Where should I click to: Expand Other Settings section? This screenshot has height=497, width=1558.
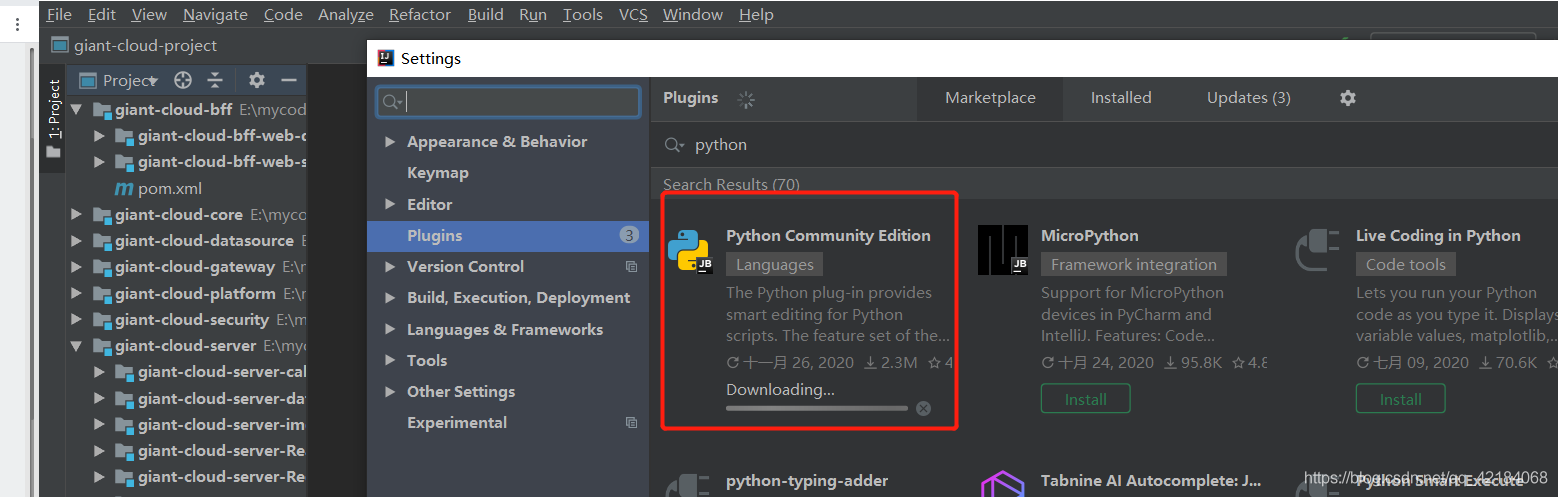point(390,392)
